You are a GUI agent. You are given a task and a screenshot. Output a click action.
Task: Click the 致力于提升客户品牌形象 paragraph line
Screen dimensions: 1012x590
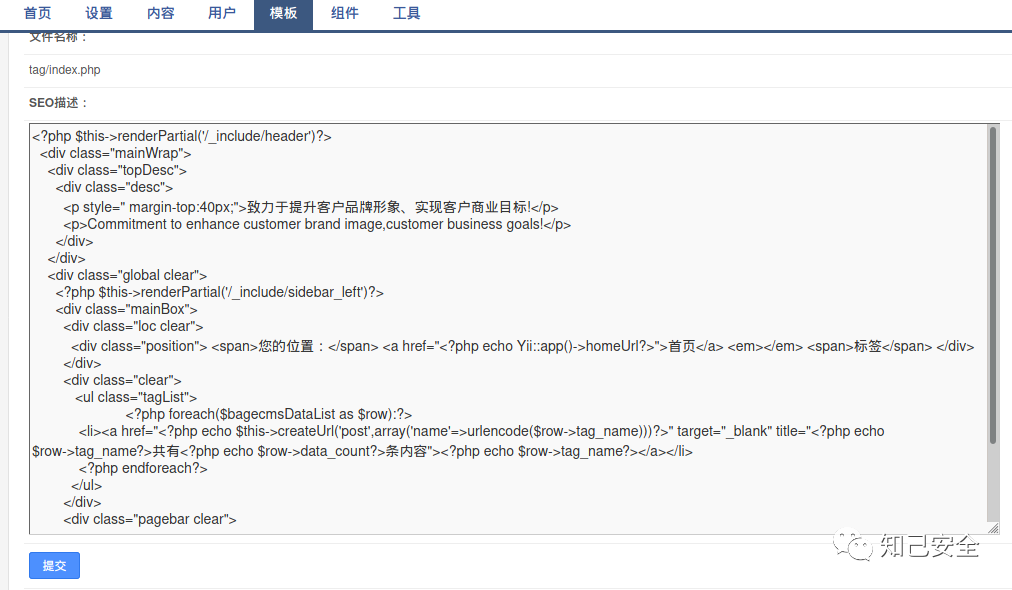coord(310,207)
